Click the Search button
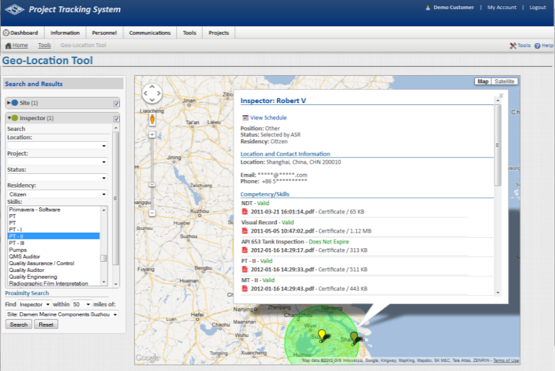This screenshot has height=371, width=555. click(x=18, y=324)
